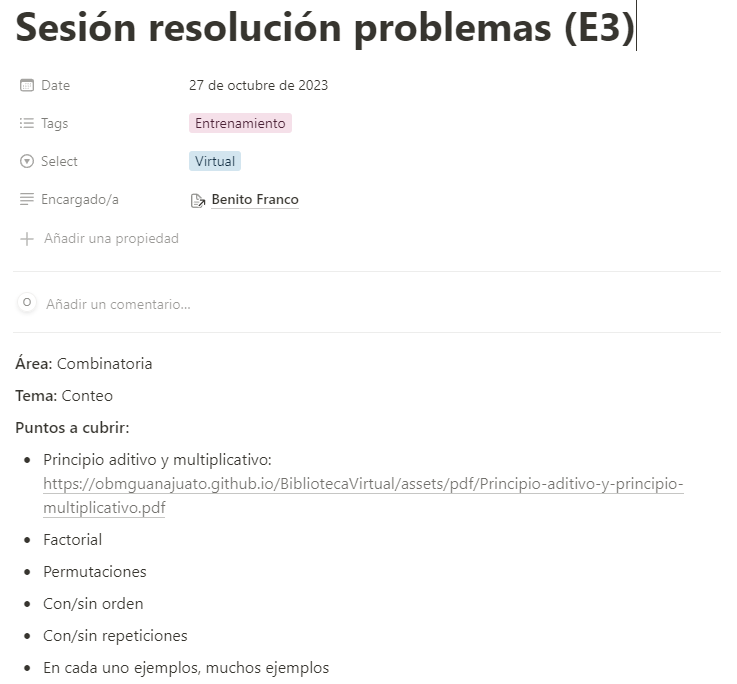The height and width of the screenshot is (684, 737).
Task: Open date picker on 27 de octubre de 2023
Action: pos(258,86)
